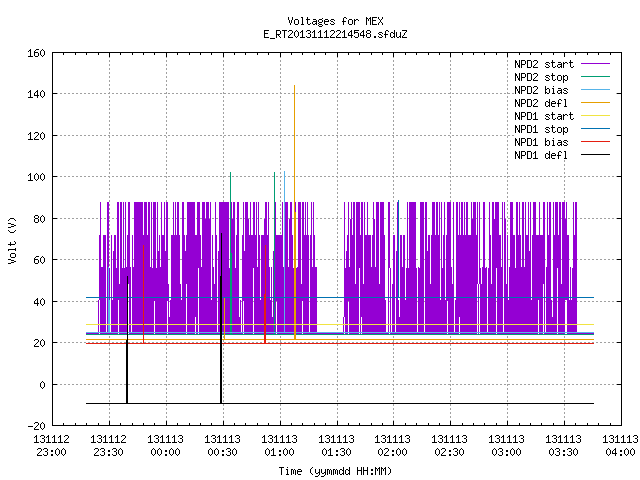640x480 pixels.
Task: Click the green NPD2 stop legend line
Action: pos(596,76)
